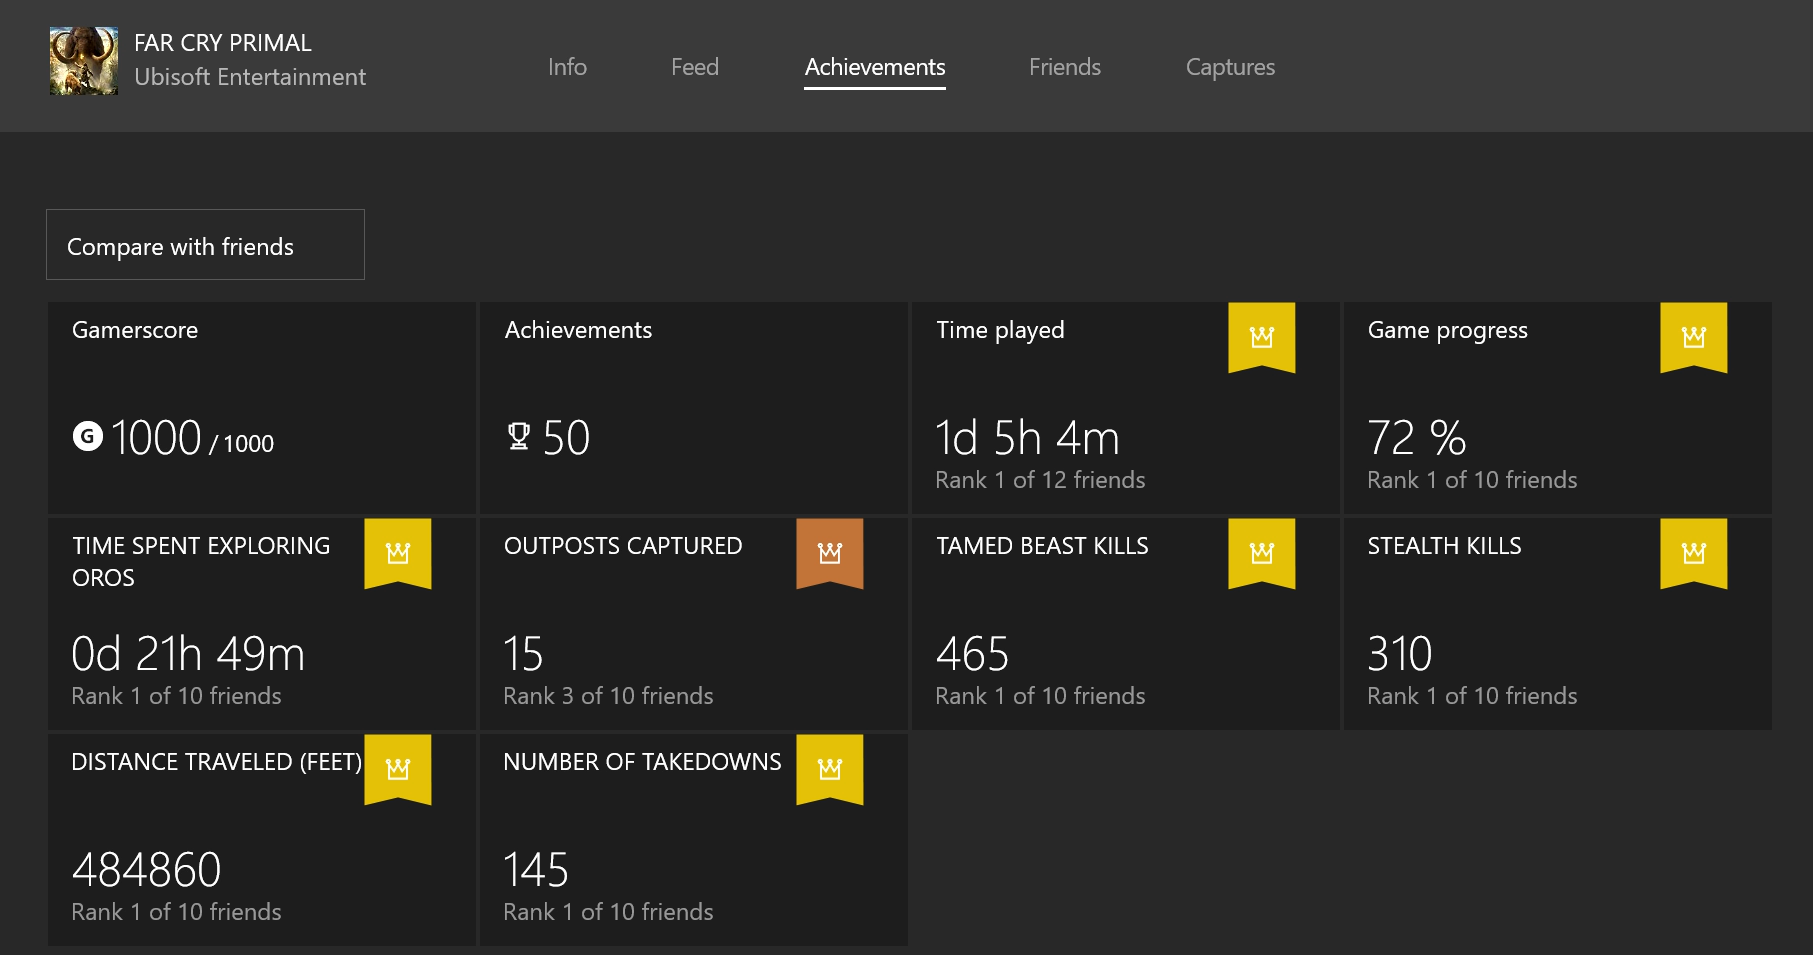Click the Achievements trophy icon

point(519,436)
